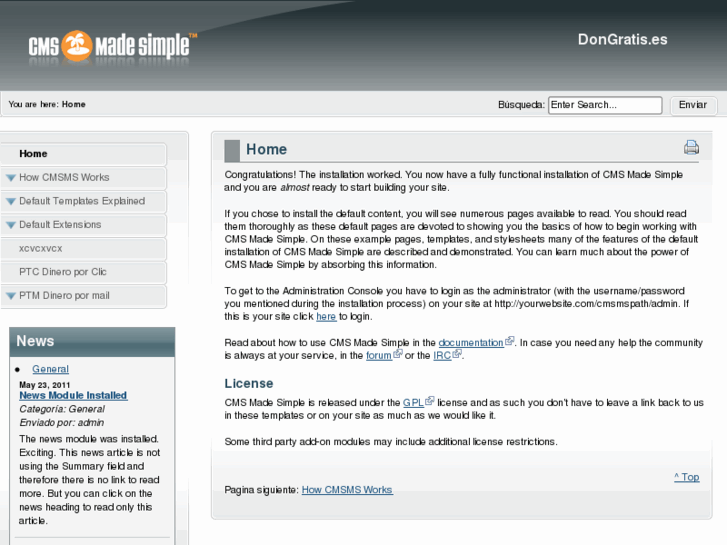Click the print page icon
This screenshot has width=727, height=545.
coord(691,147)
